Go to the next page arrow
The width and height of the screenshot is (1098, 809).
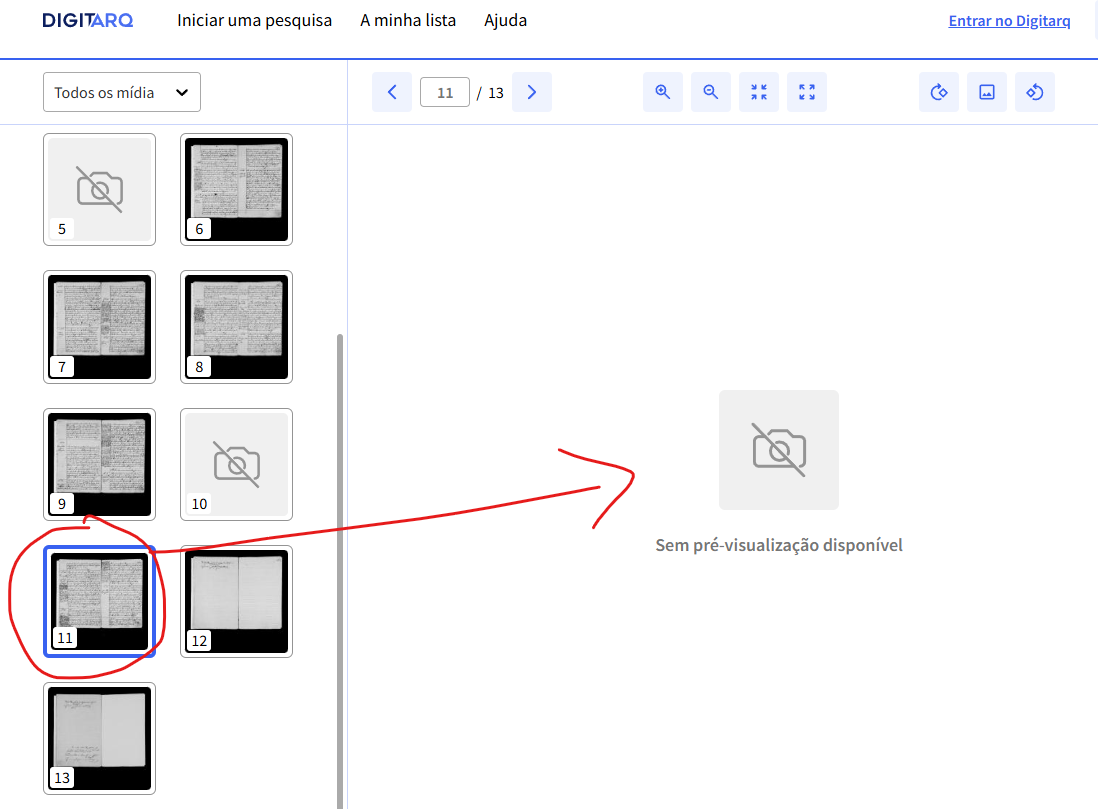[531, 92]
